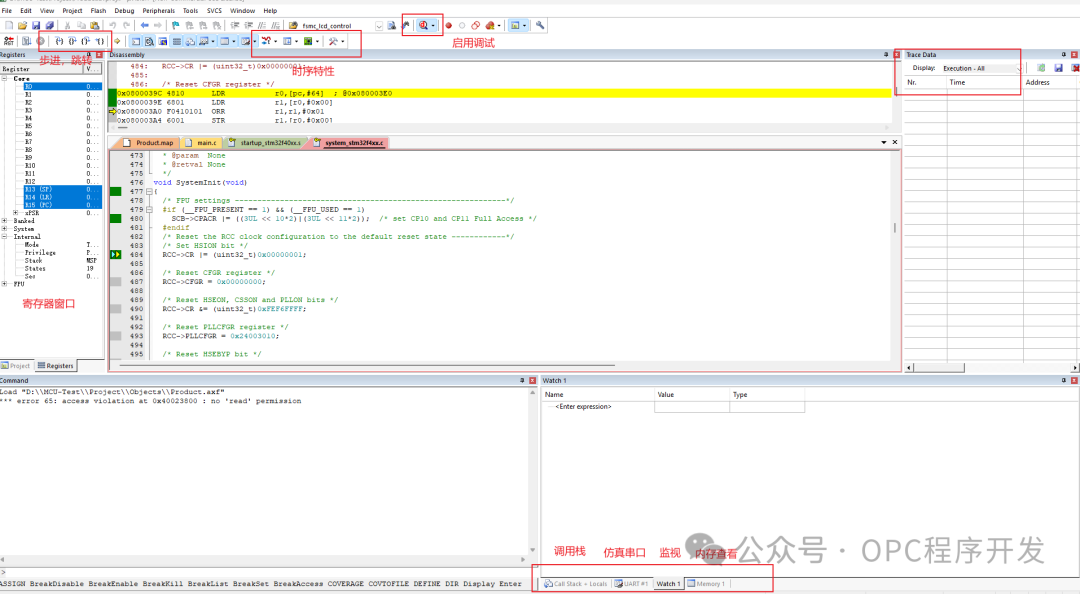This screenshot has height=594, width=1080.
Task: Toggle the Symbols window icon
Action: (163, 41)
